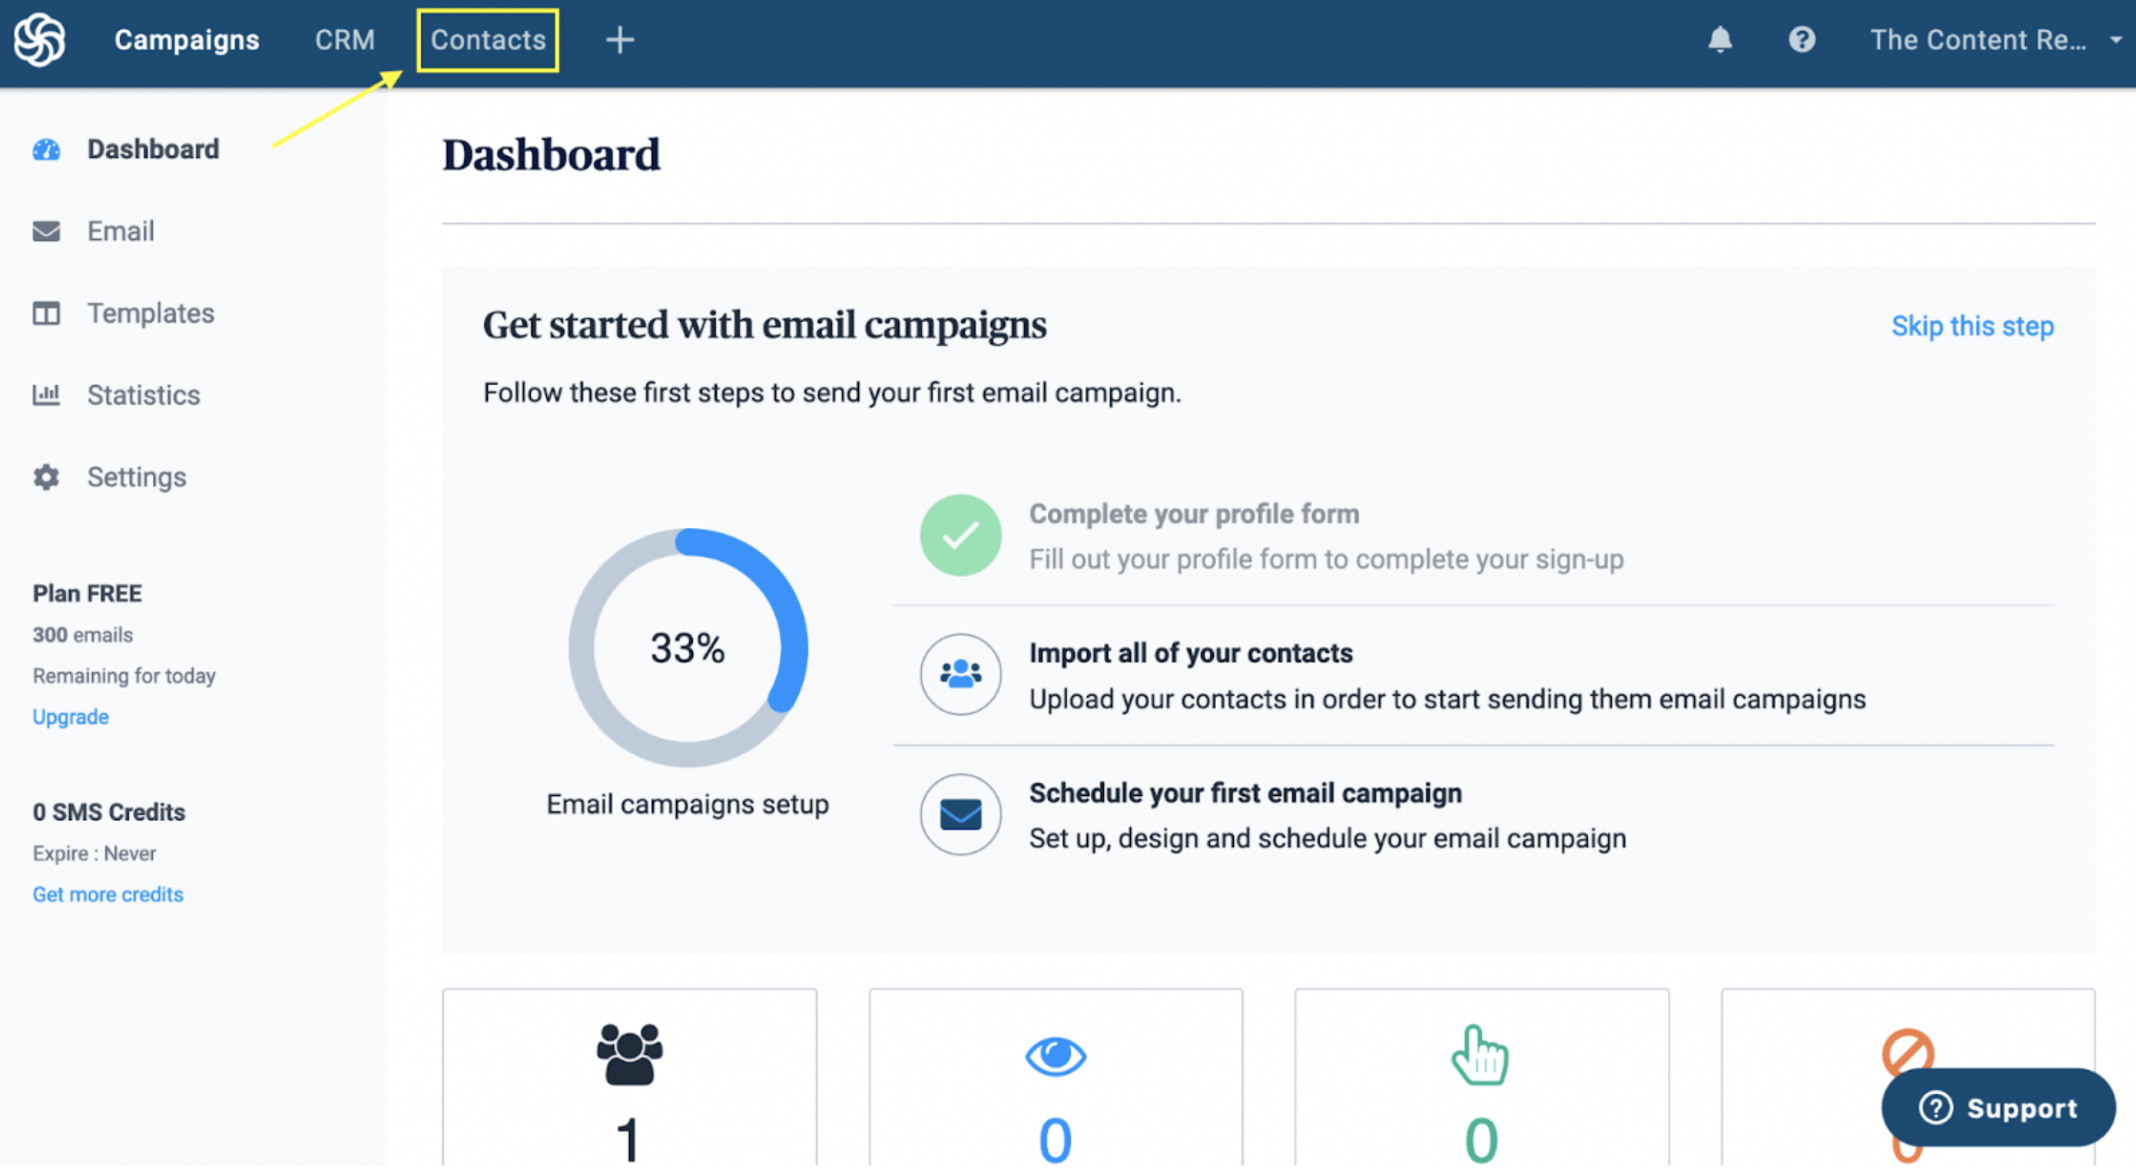Open Email in the sidebar
Viewport: 2136px width, 1174px height.
pos(120,231)
